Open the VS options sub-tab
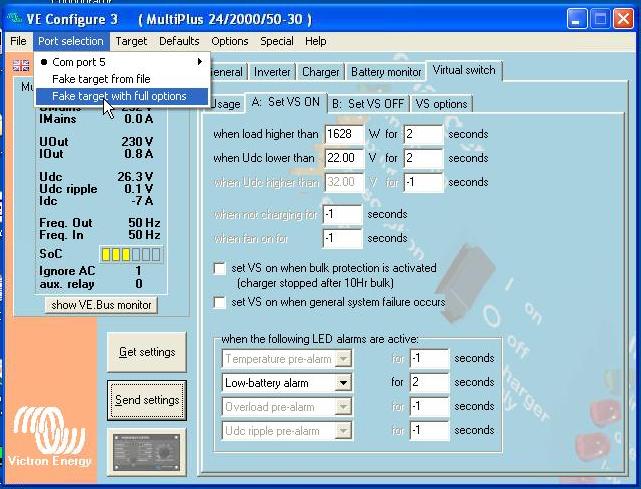 tap(441, 104)
